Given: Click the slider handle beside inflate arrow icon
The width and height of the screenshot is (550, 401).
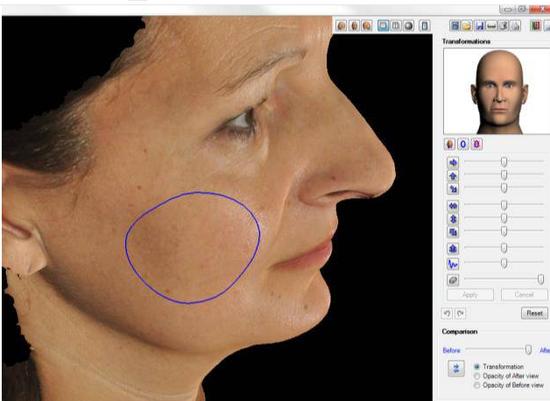Looking at the screenshot, I should coord(504,248).
